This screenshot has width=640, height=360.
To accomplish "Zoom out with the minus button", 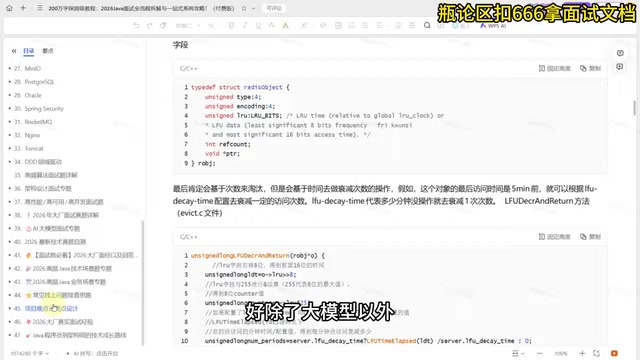I will click(x=540, y=353).
